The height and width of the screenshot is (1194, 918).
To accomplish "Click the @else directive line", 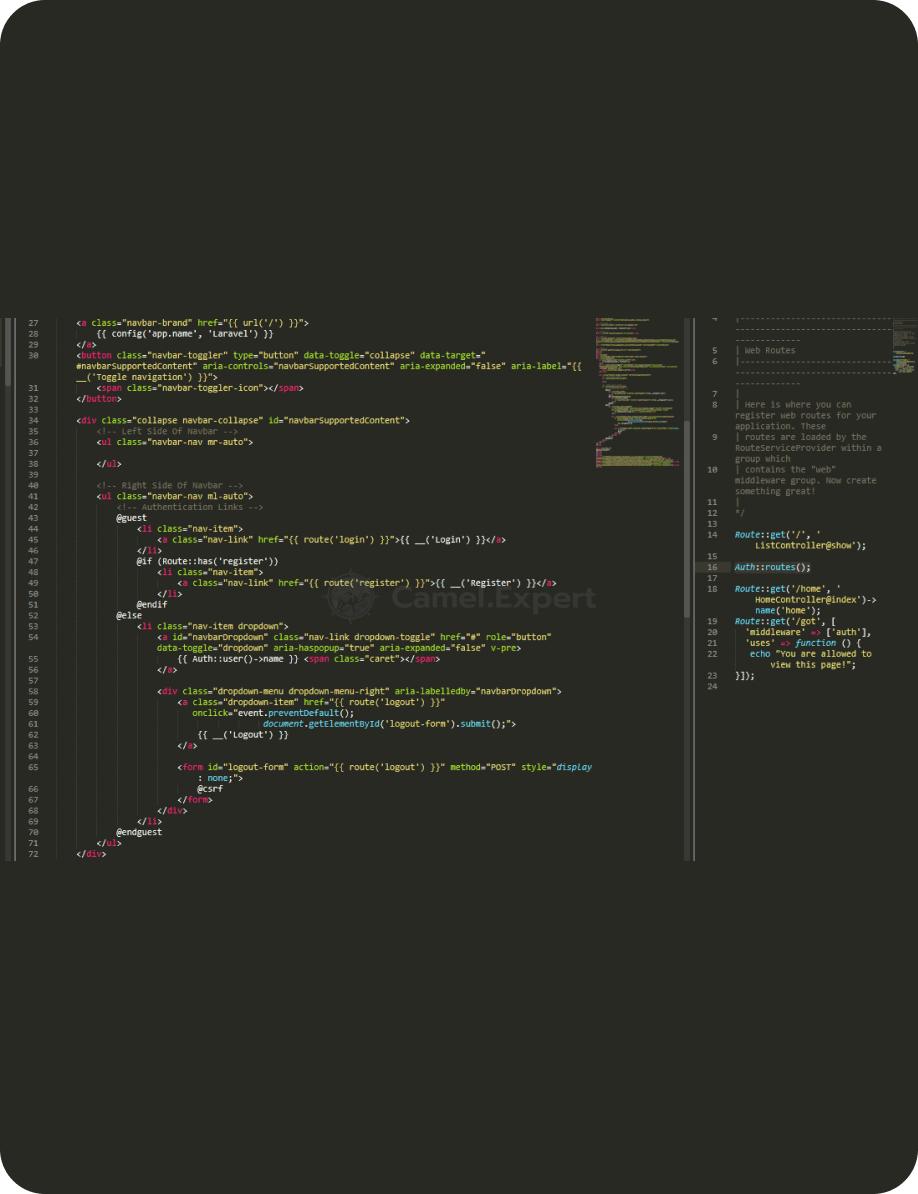I will pyautogui.click(x=129, y=615).
